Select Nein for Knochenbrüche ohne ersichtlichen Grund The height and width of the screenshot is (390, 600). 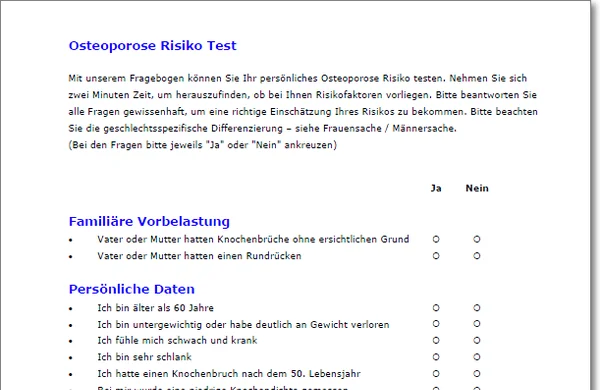476,239
